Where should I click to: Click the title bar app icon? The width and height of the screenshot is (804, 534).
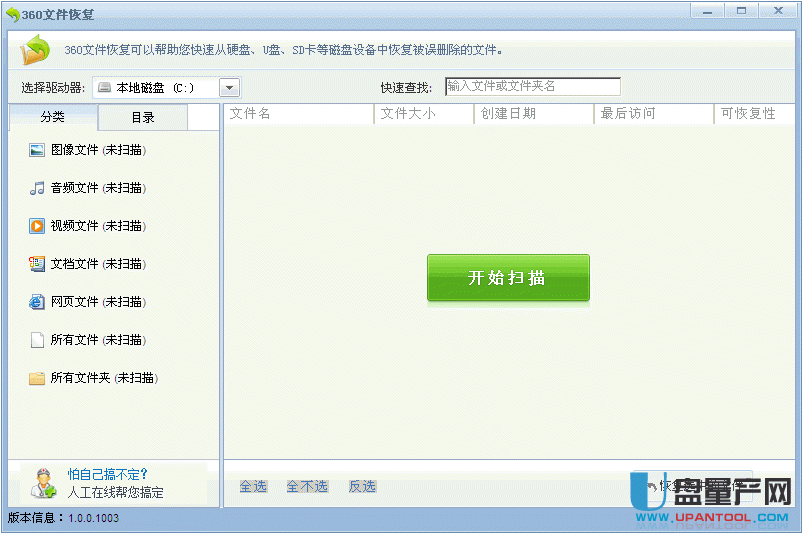point(13,14)
